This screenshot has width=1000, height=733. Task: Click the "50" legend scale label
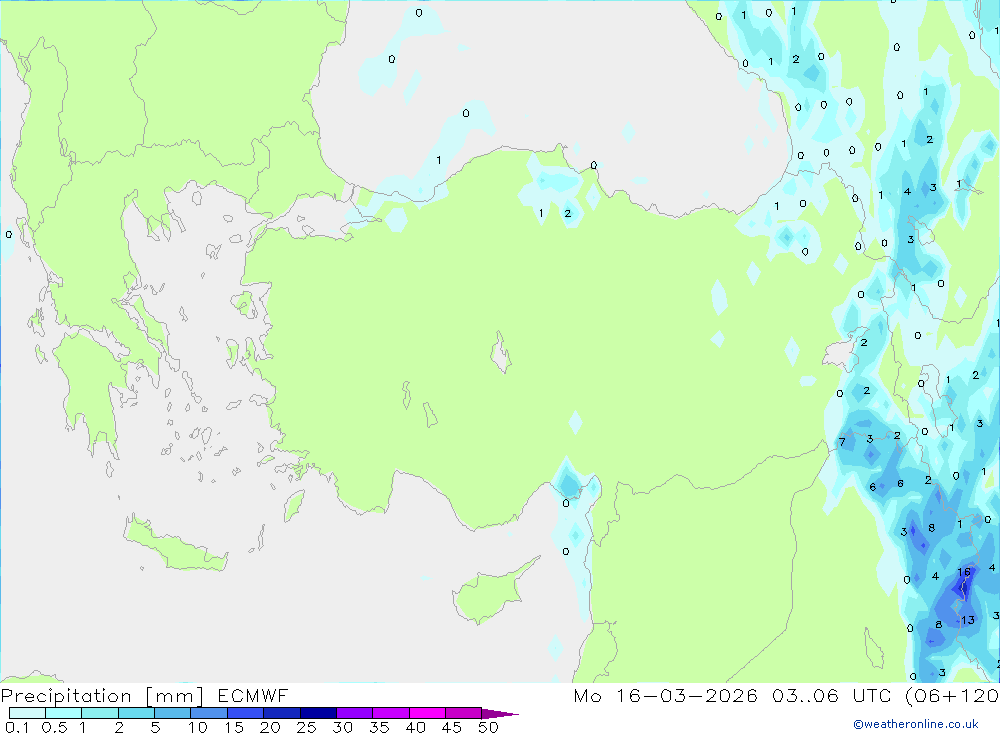tap(489, 727)
